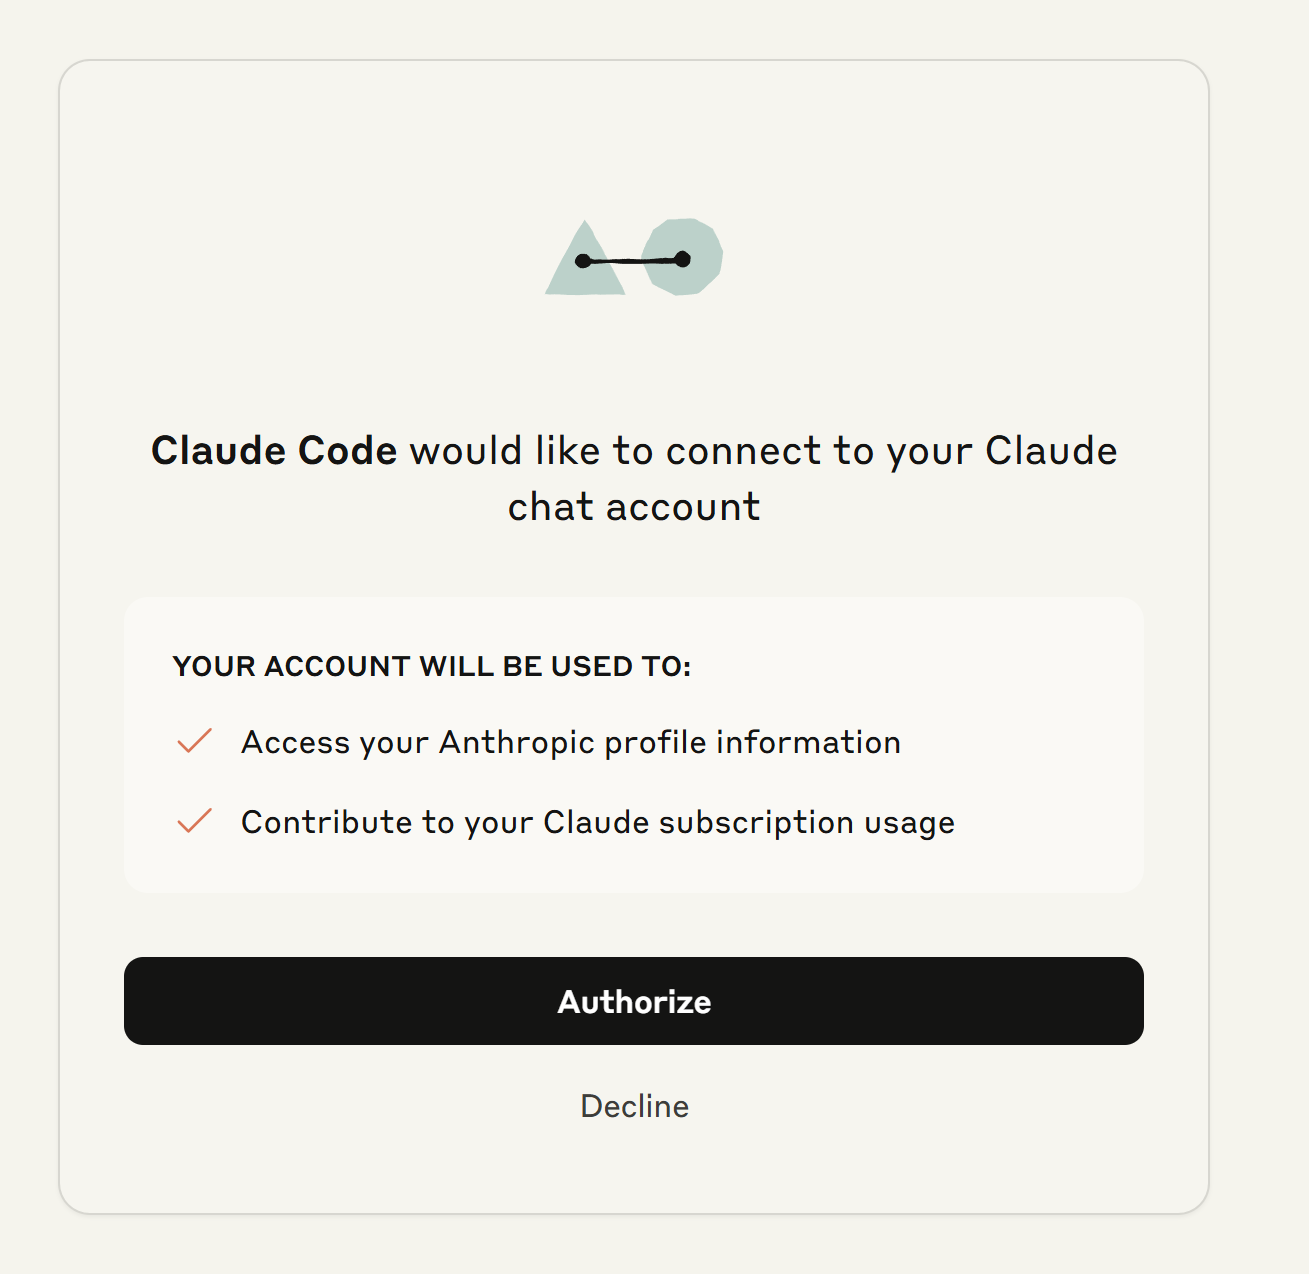Viewport: 1309px width, 1274px height.
Task: Click the bold 'Claude Code' title text
Action: click(274, 451)
